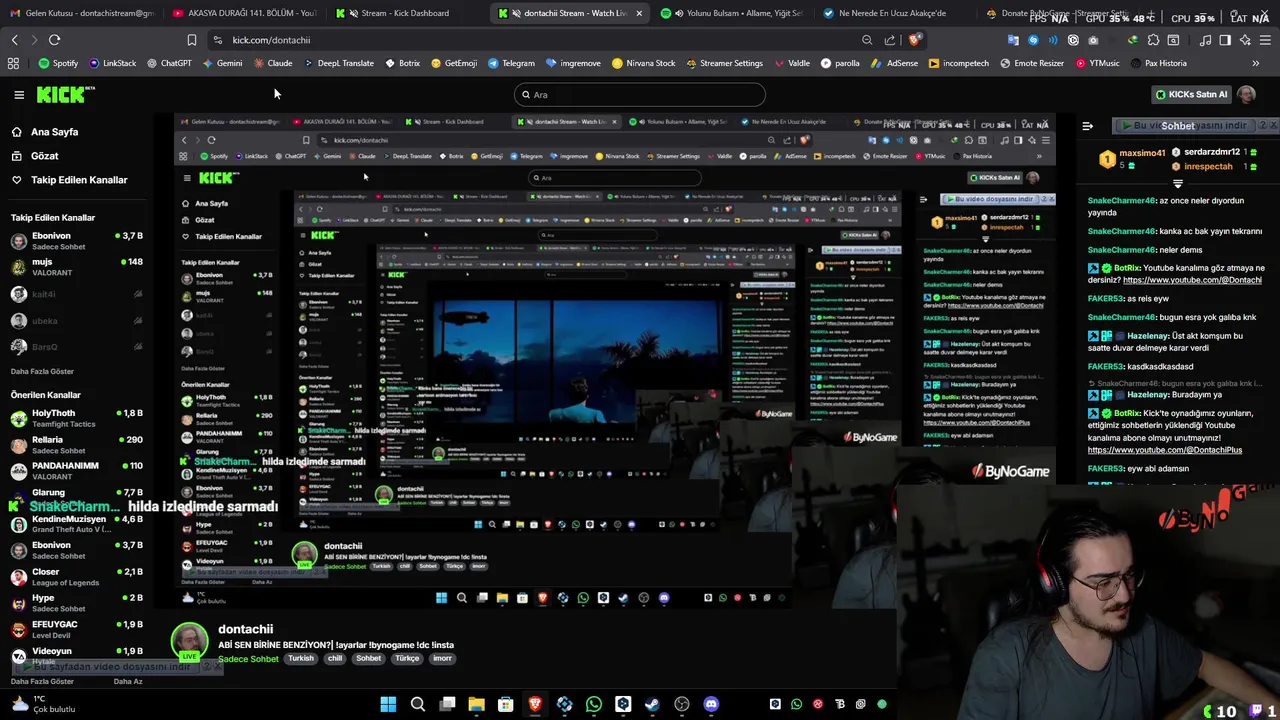Open the Spotify bookmark
The image size is (1280, 720).
tap(58, 63)
